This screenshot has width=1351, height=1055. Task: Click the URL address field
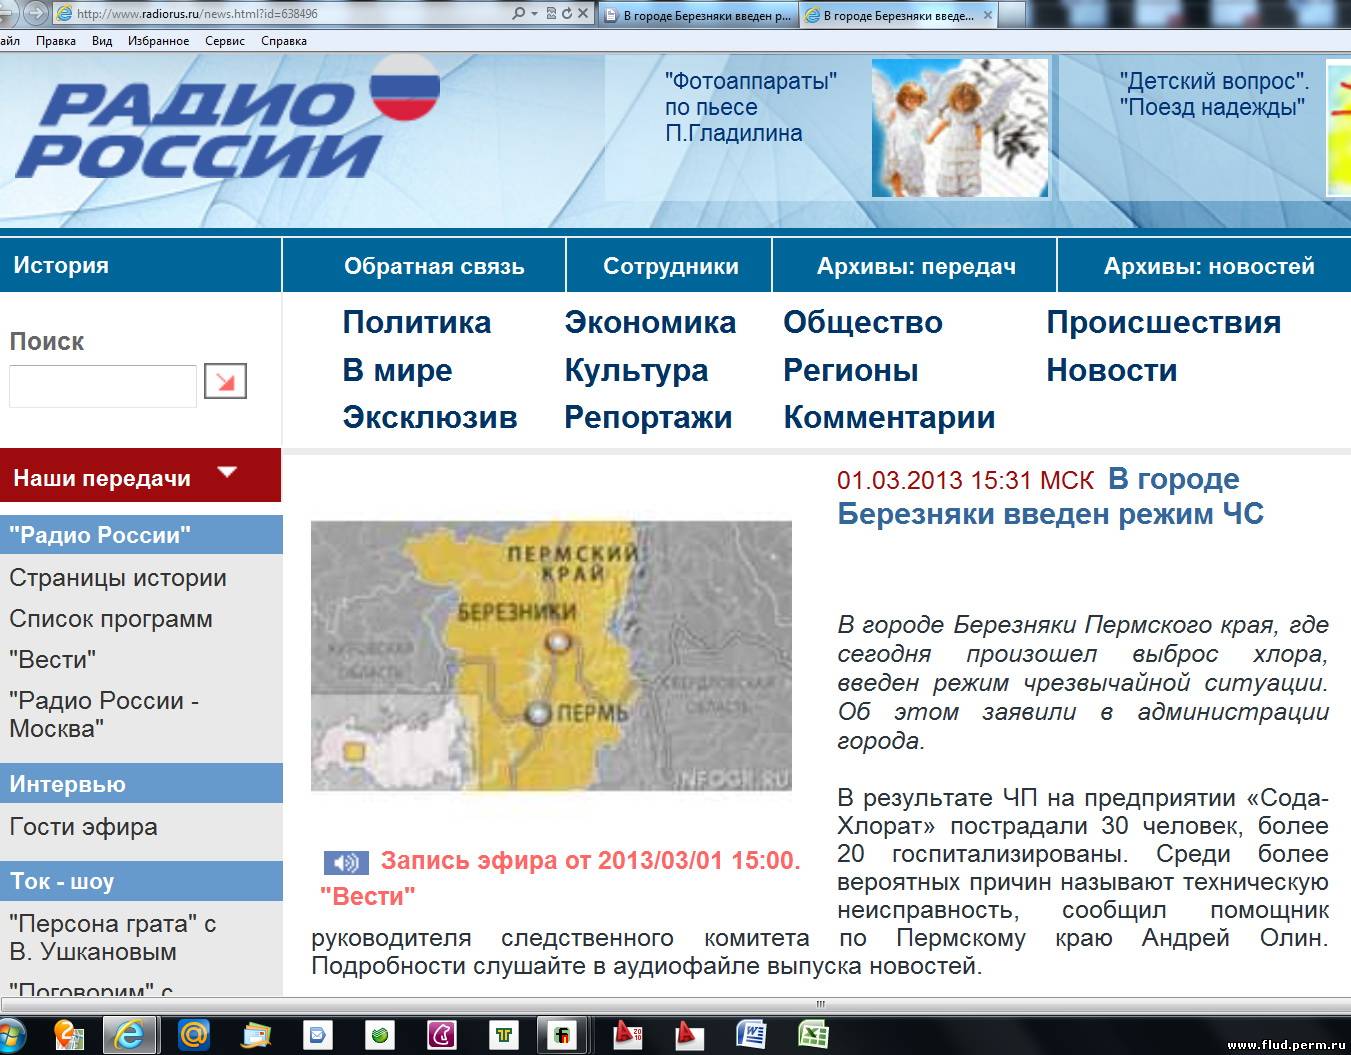(280, 14)
